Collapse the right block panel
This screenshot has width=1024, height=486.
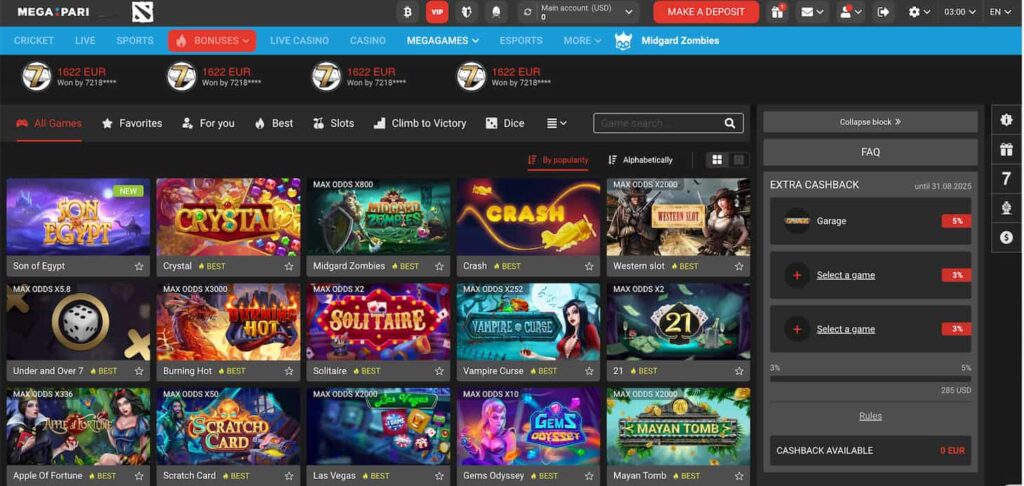click(871, 122)
